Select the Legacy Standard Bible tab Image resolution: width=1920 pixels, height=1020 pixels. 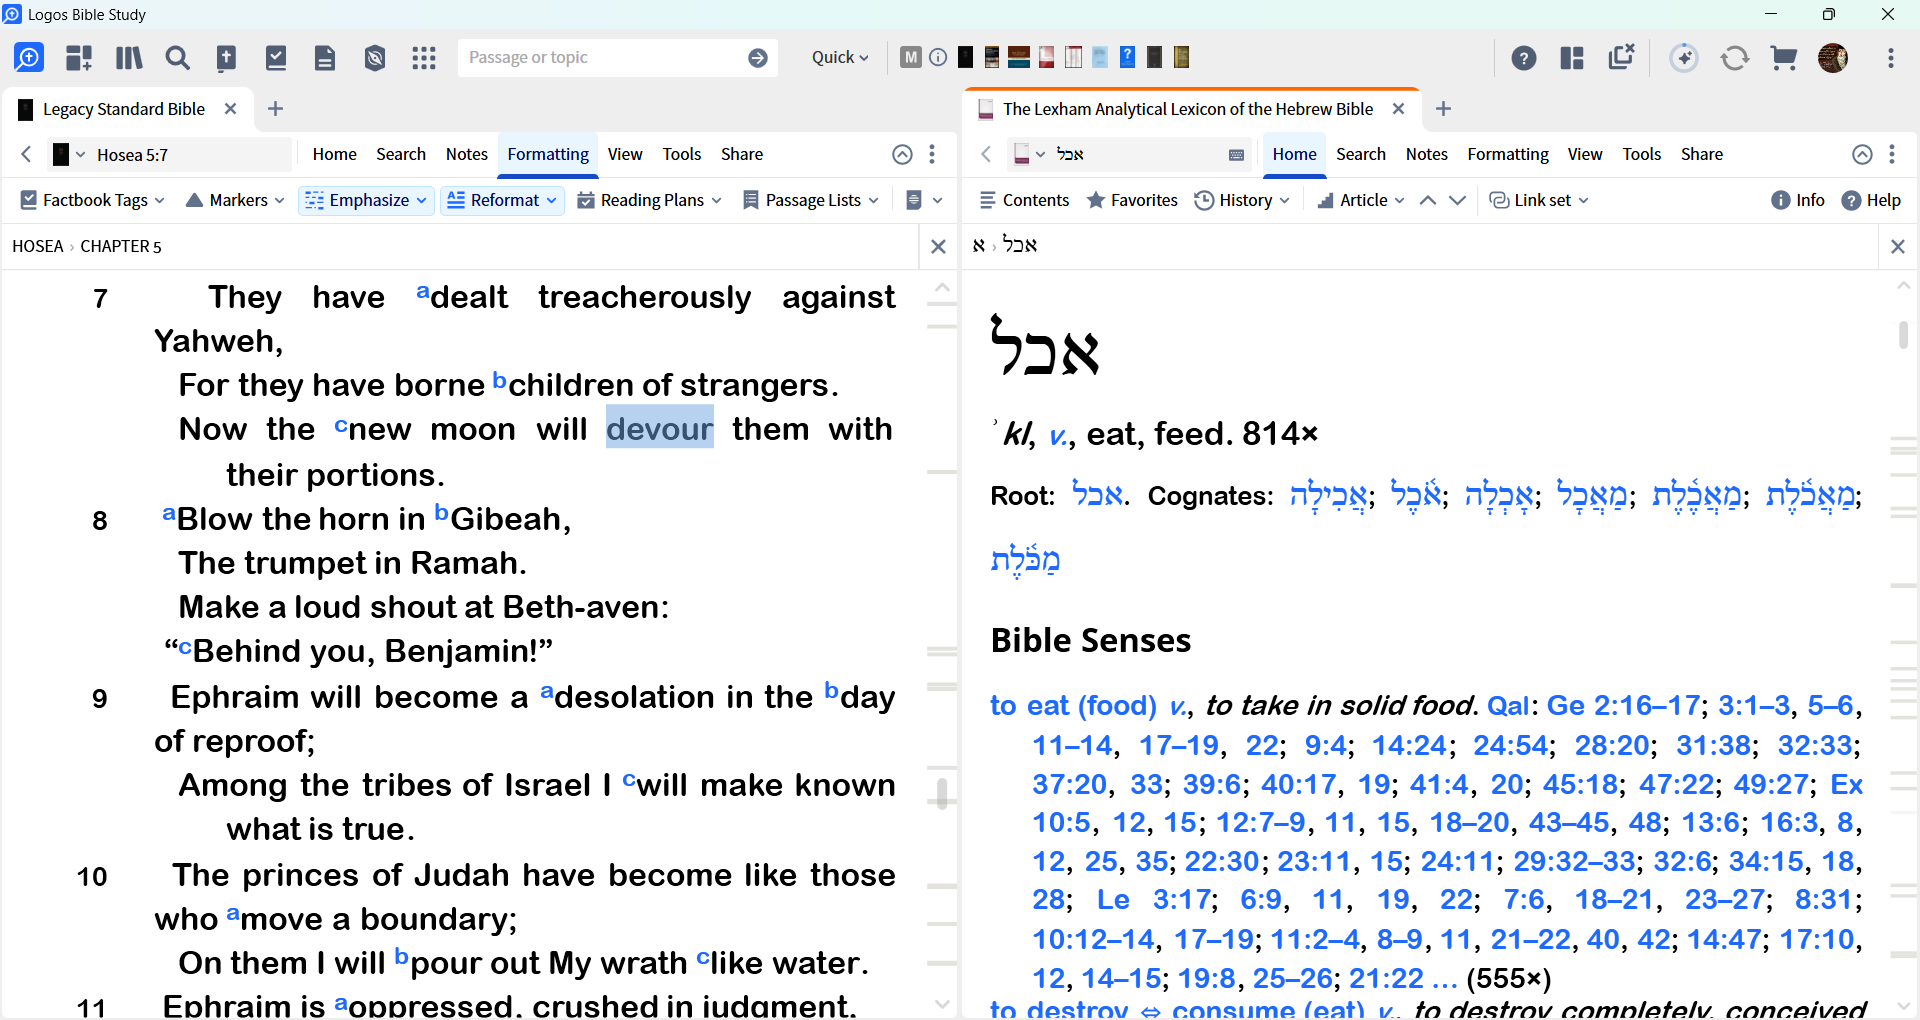123,109
